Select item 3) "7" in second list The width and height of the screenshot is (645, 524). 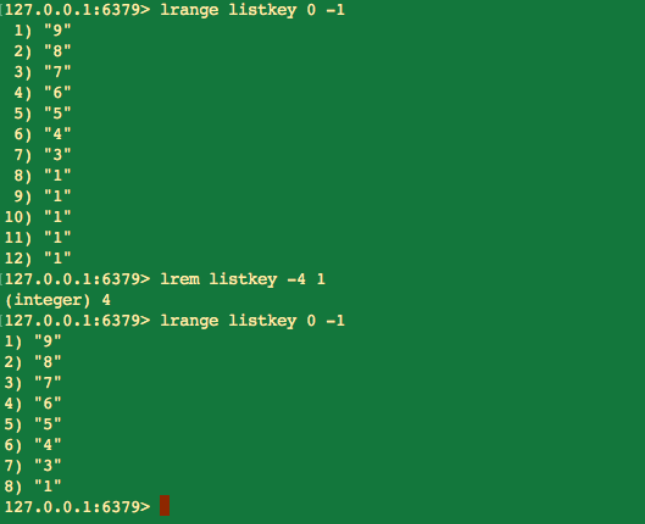33,383
